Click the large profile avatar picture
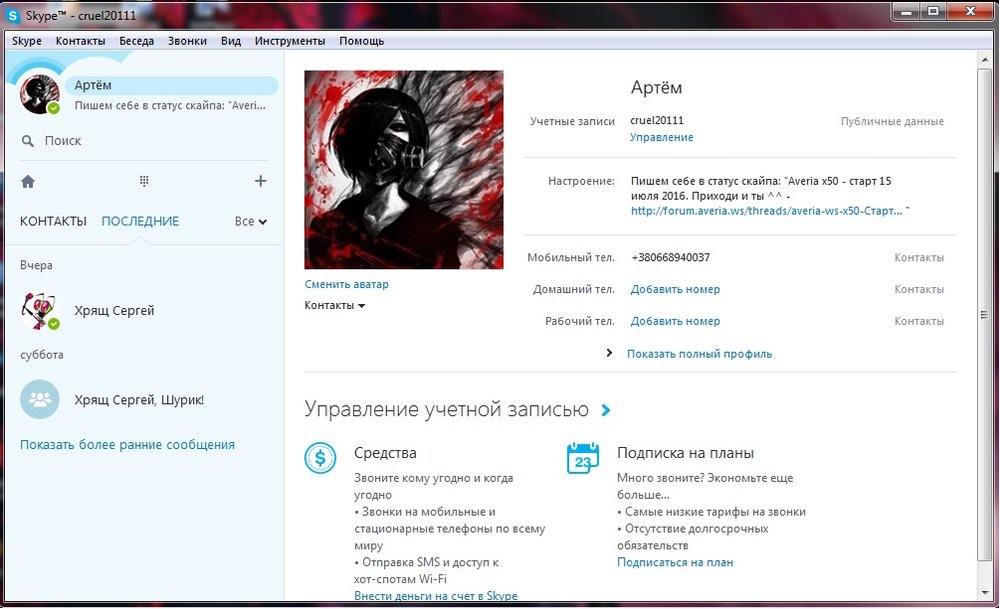The height and width of the screenshot is (609, 1000). pos(404,169)
